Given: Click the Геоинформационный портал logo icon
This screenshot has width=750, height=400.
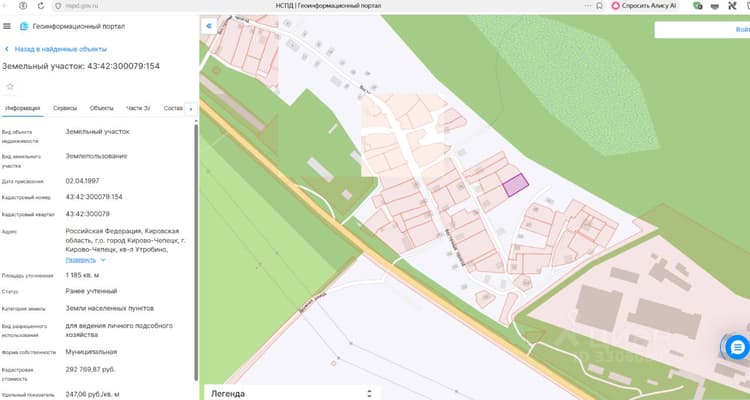Looking at the screenshot, I should (x=24, y=26).
